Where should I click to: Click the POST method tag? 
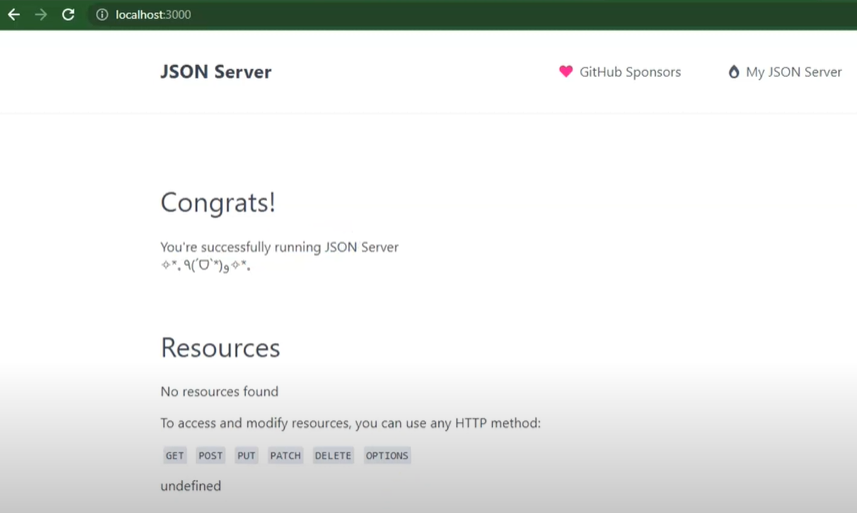click(210, 456)
